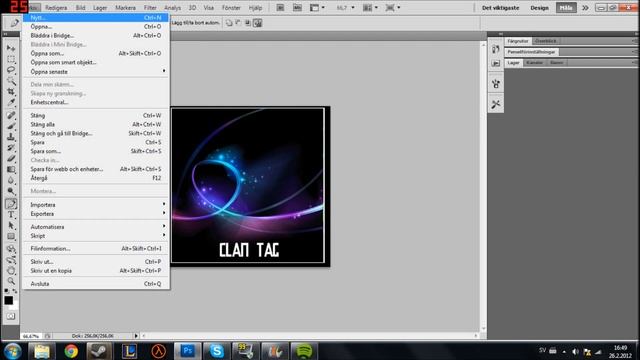Swap foreground and background colors
This screenshot has height=360, width=640.
[15, 291]
